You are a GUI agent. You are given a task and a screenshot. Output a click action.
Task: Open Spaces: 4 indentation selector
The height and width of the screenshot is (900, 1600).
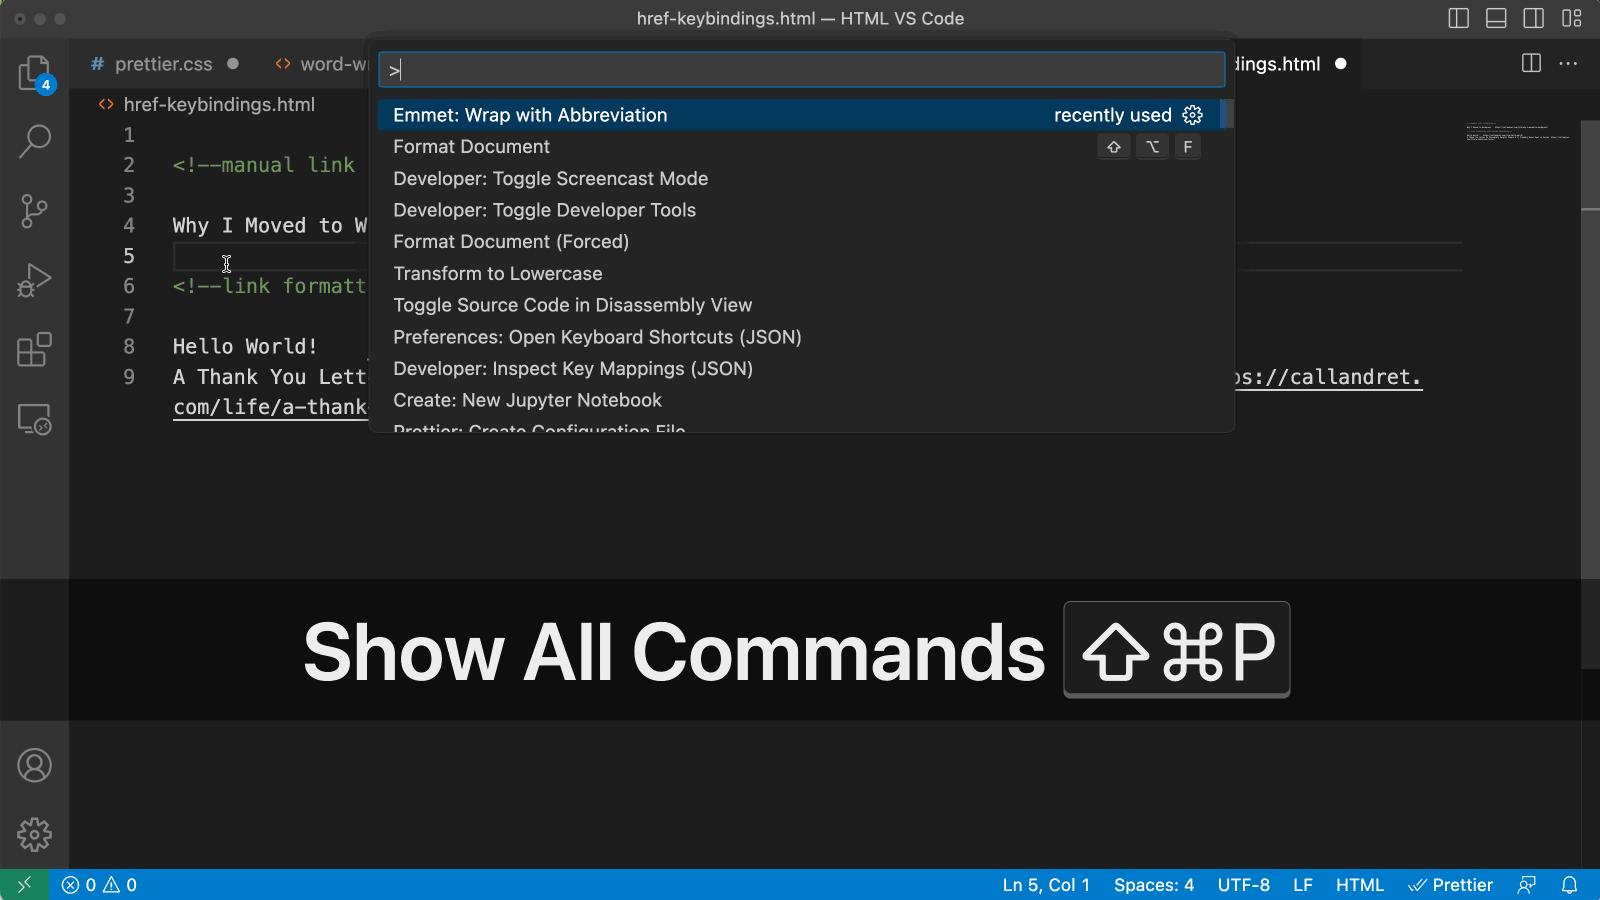pyautogui.click(x=1153, y=885)
